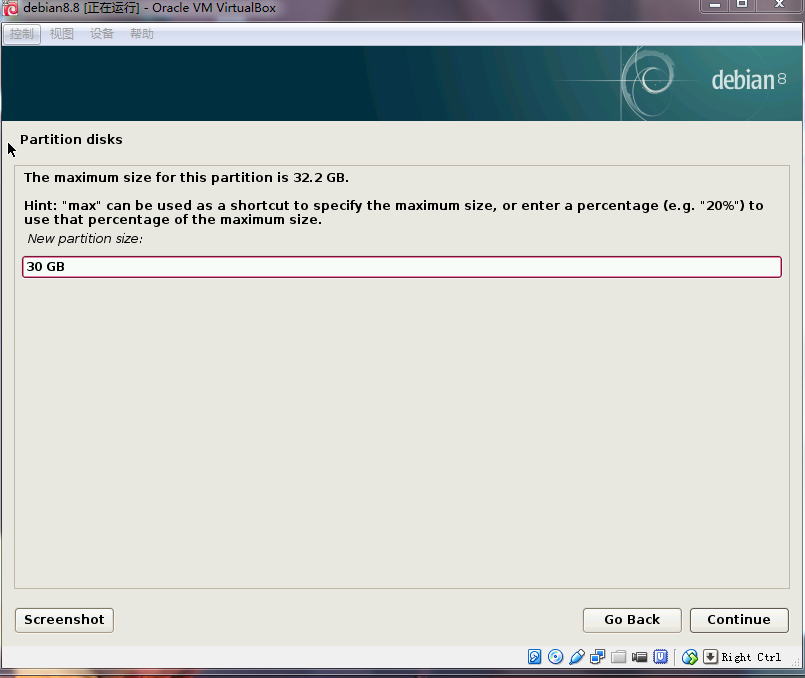The width and height of the screenshot is (805, 678).
Task: Click the keyboard capture arrow icon
Action: tap(710, 657)
